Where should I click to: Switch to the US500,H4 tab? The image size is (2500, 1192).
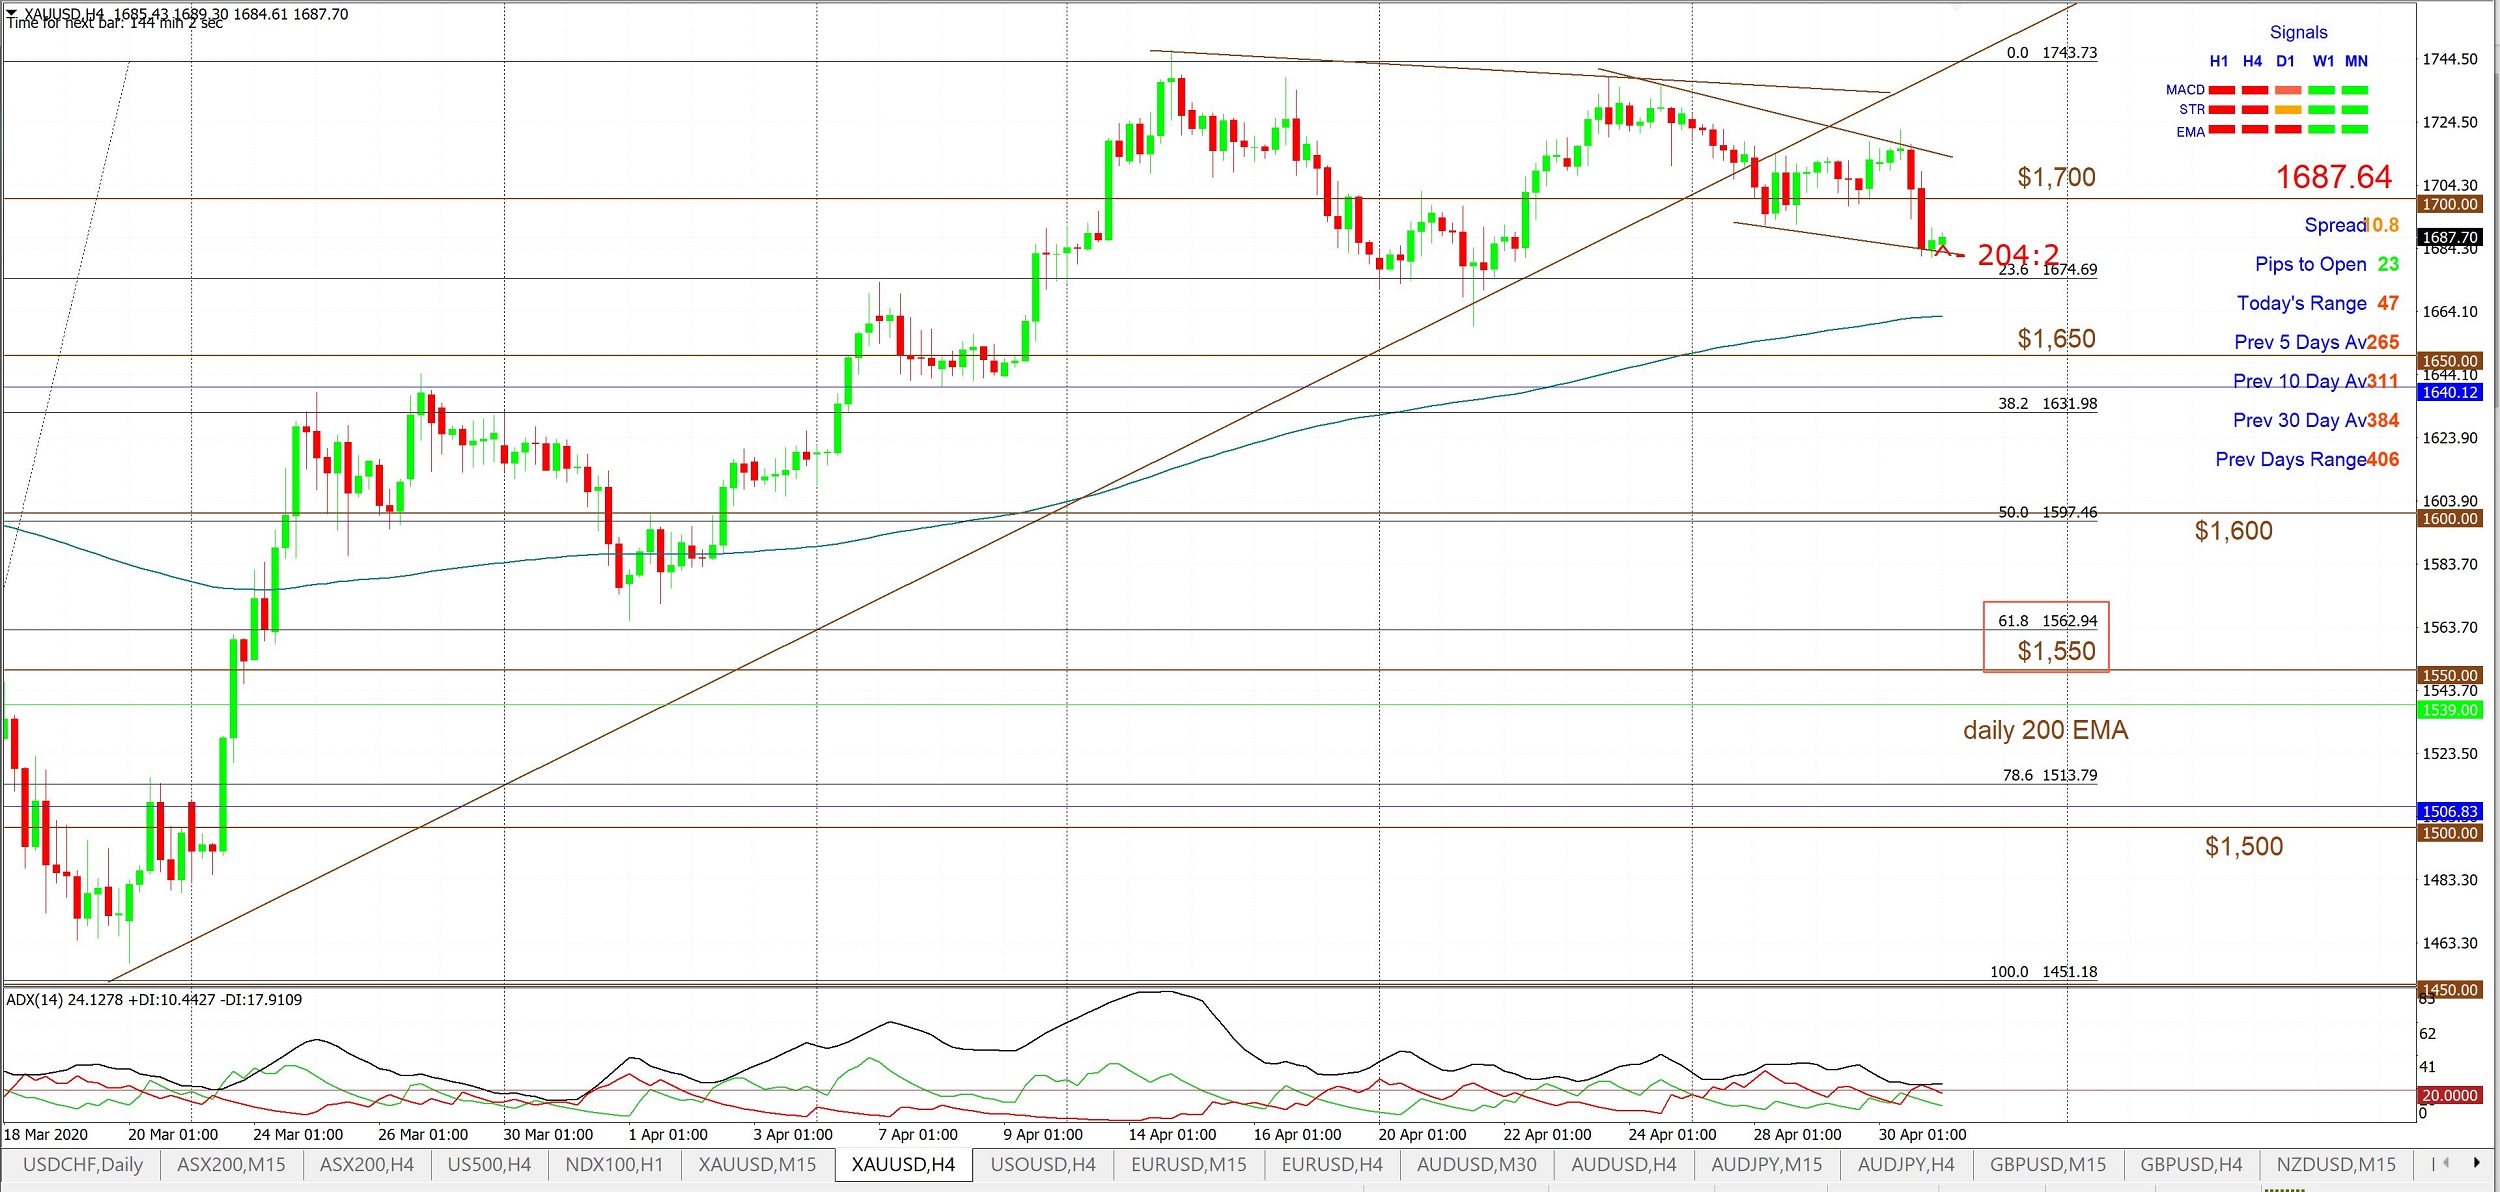(x=489, y=1164)
